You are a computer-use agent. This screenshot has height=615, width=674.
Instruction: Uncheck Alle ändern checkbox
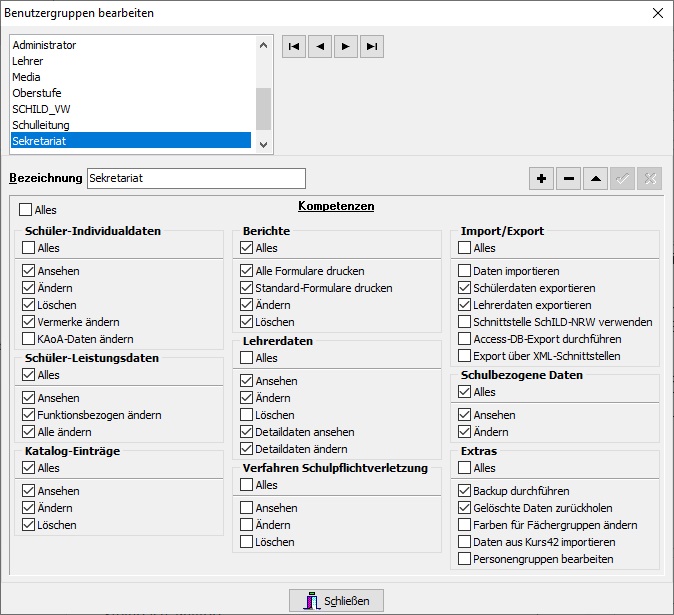pyautogui.click(x=28, y=431)
